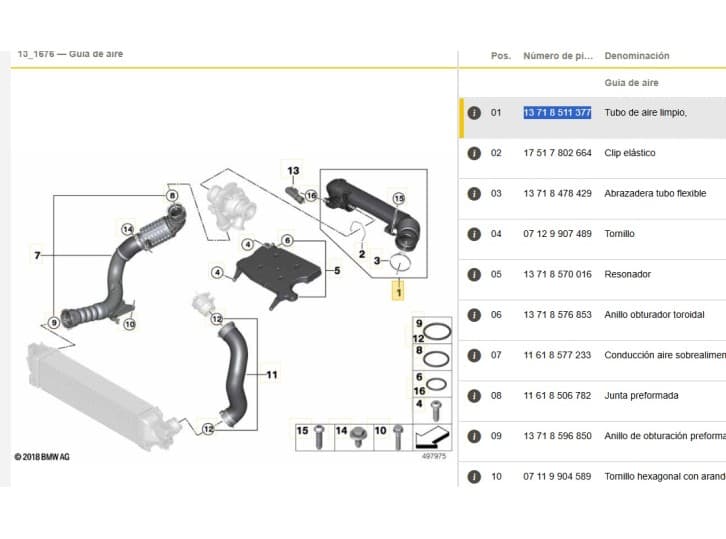Click the Número de pi... column header
The image size is (726, 539).
coord(558,56)
